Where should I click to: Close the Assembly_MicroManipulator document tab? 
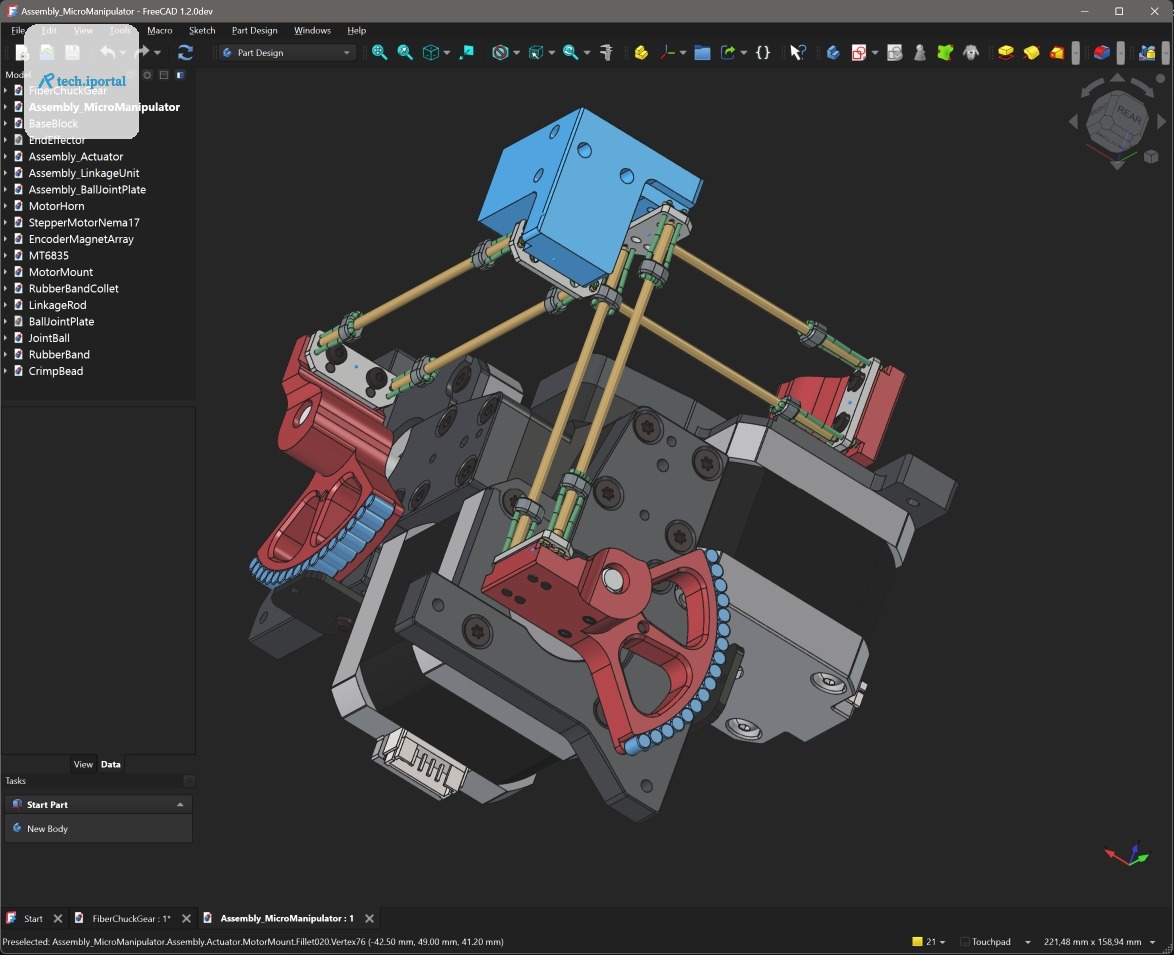pos(369,918)
